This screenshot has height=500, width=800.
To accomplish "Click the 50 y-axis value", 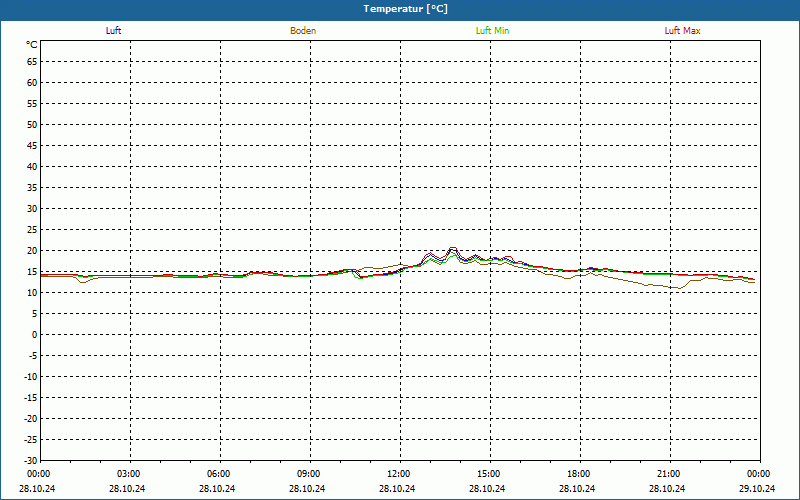I will pos(32,124).
